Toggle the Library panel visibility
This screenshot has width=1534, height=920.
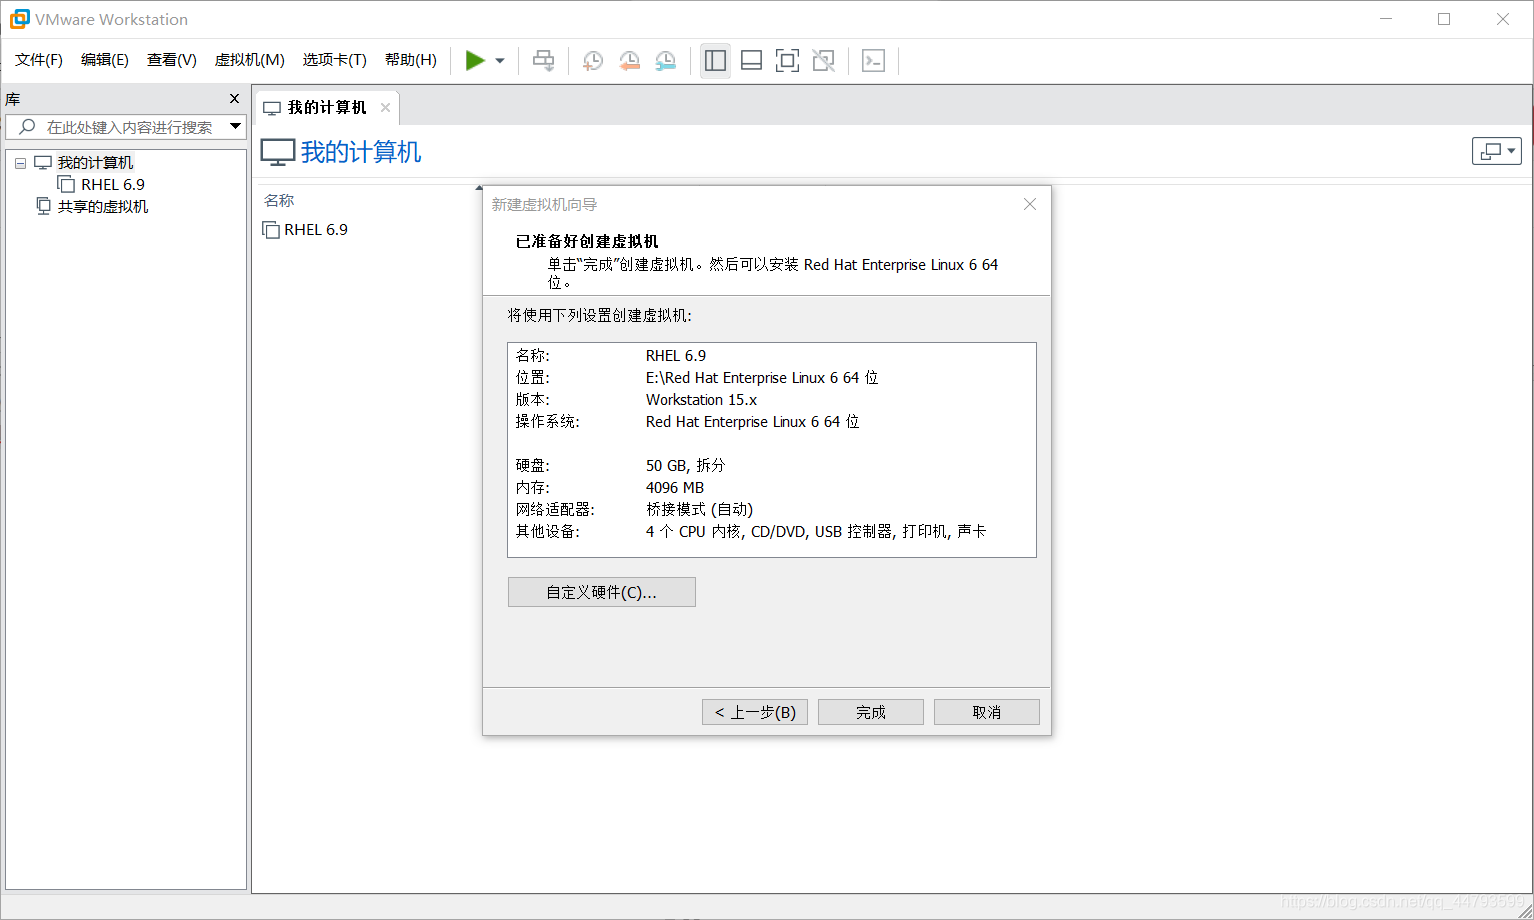[x=715, y=60]
